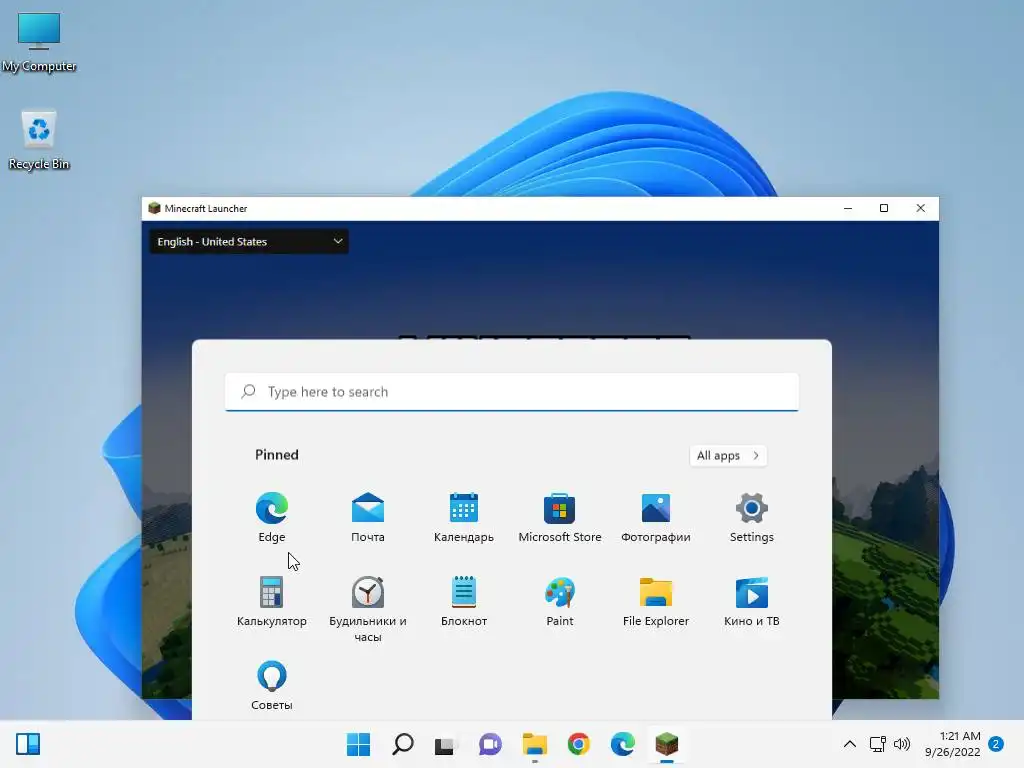Open the Почта mail app

pos(368,517)
